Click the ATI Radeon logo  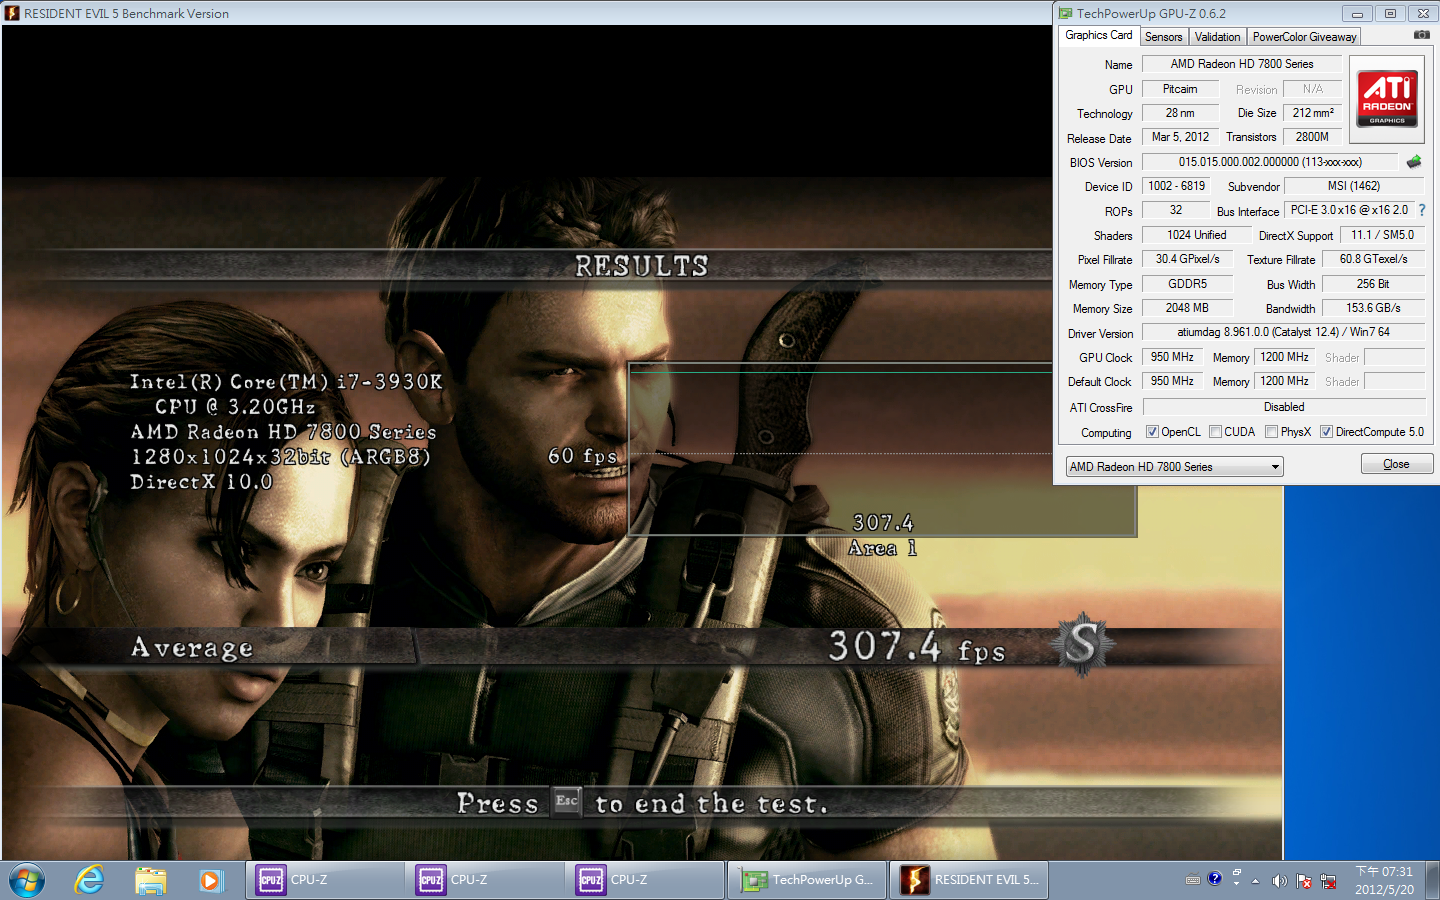tap(1387, 98)
